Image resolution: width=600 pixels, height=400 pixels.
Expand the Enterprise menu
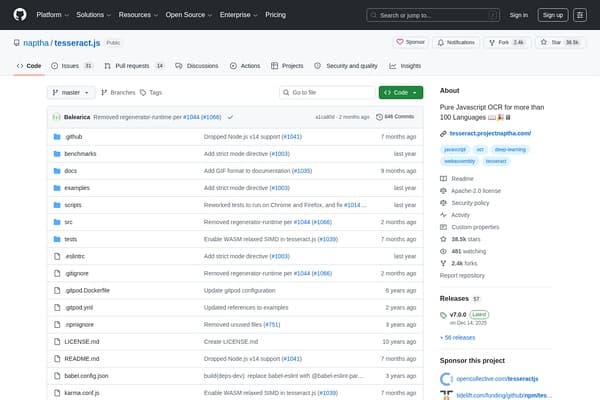[238, 15]
